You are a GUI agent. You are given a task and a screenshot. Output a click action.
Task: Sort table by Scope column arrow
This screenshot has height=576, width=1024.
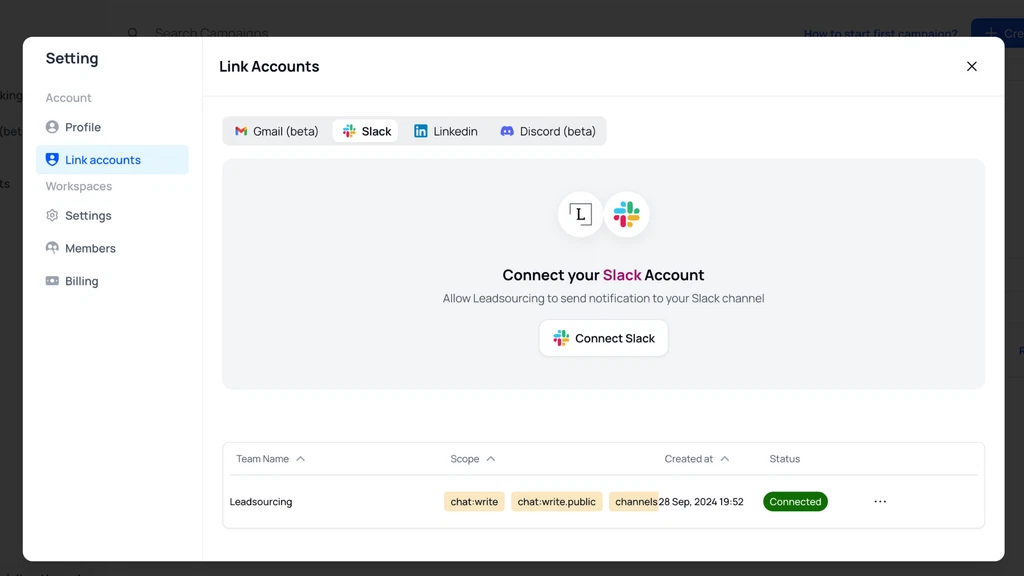(490, 459)
